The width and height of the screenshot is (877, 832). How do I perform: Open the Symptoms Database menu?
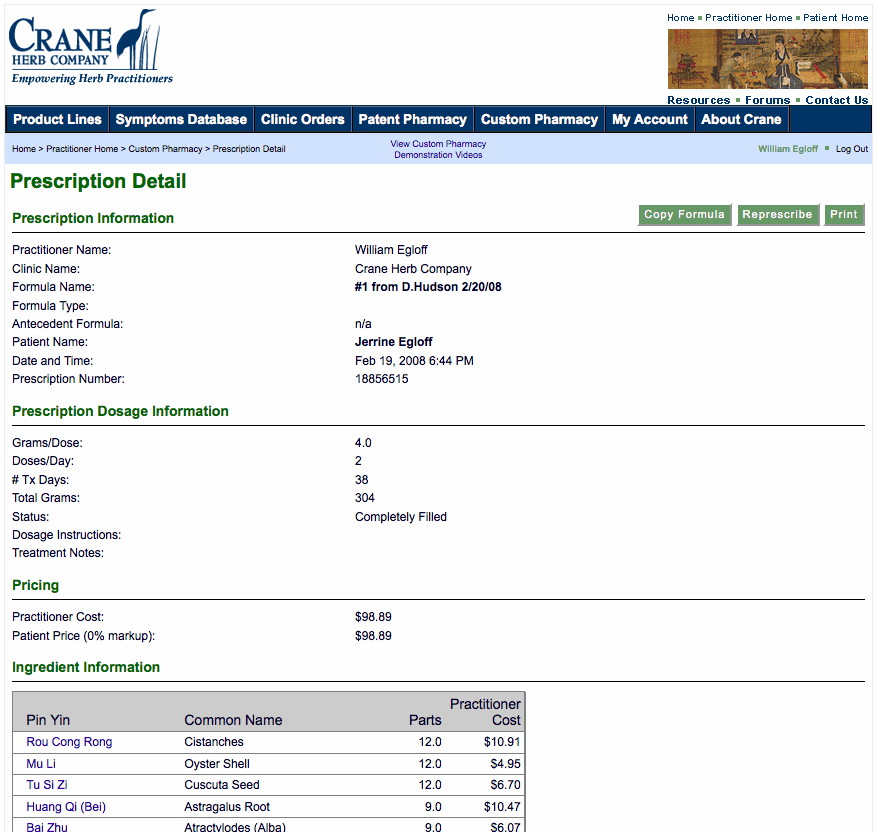click(x=181, y=119)
